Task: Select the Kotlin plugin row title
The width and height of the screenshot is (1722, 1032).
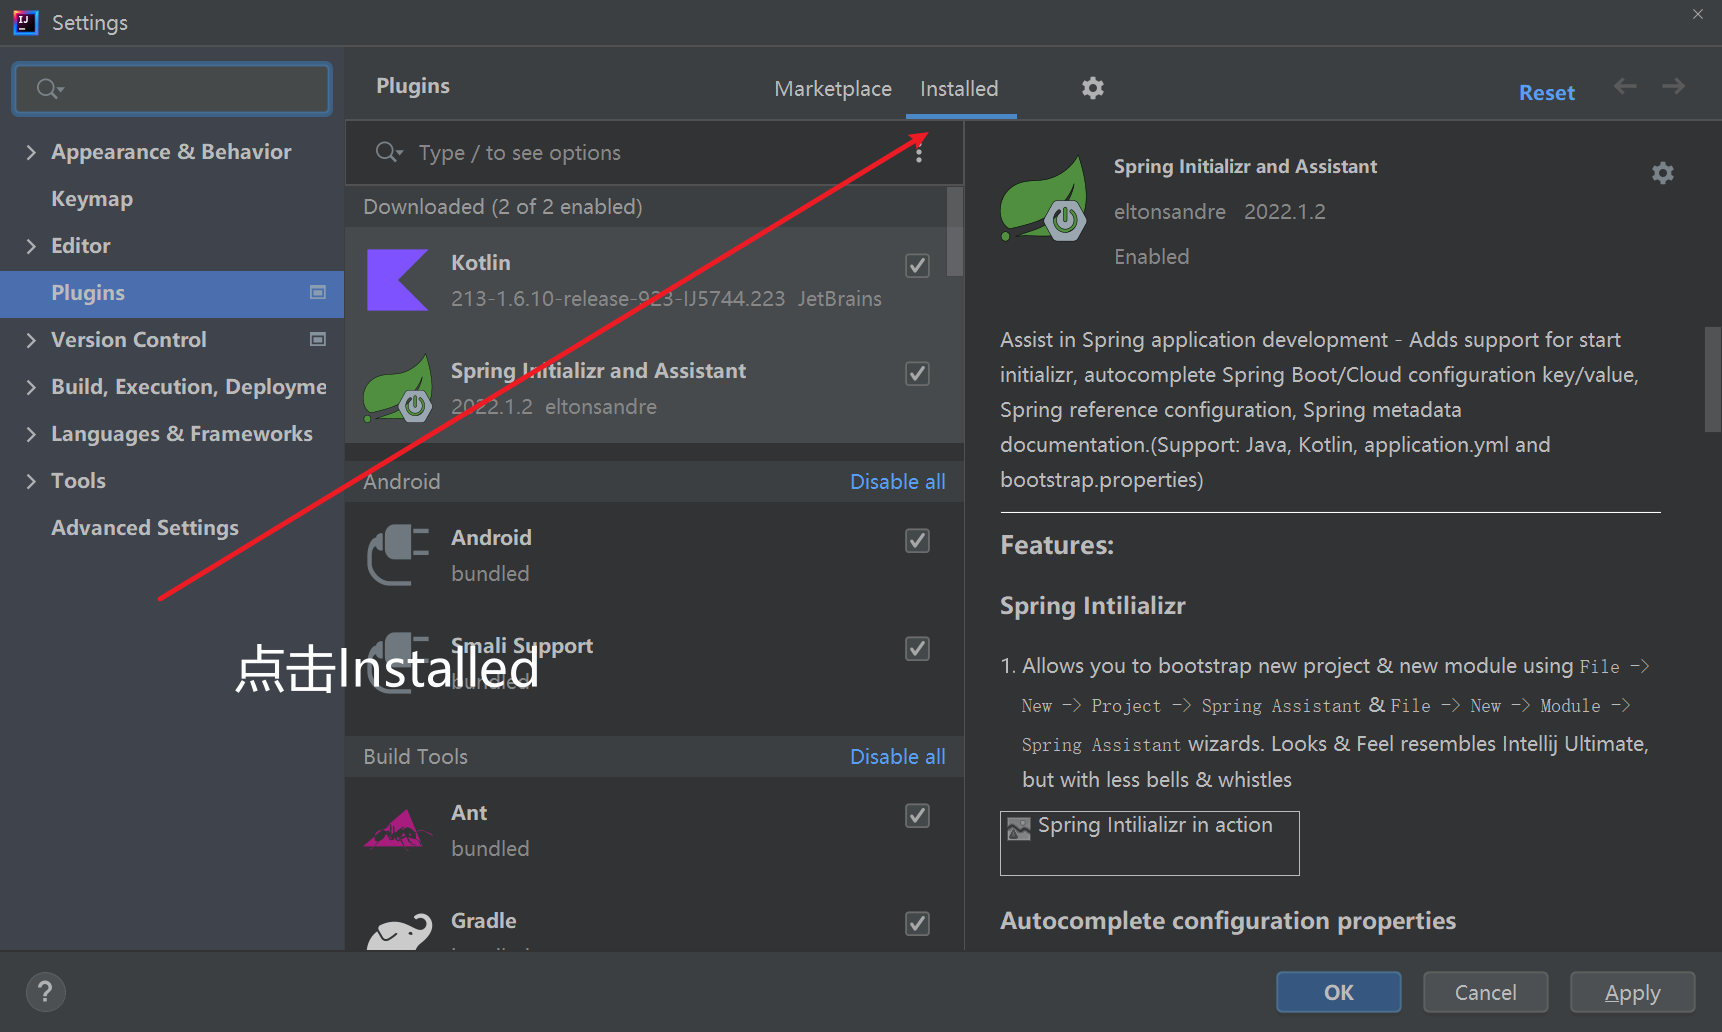Action: (x=480, y=263)
